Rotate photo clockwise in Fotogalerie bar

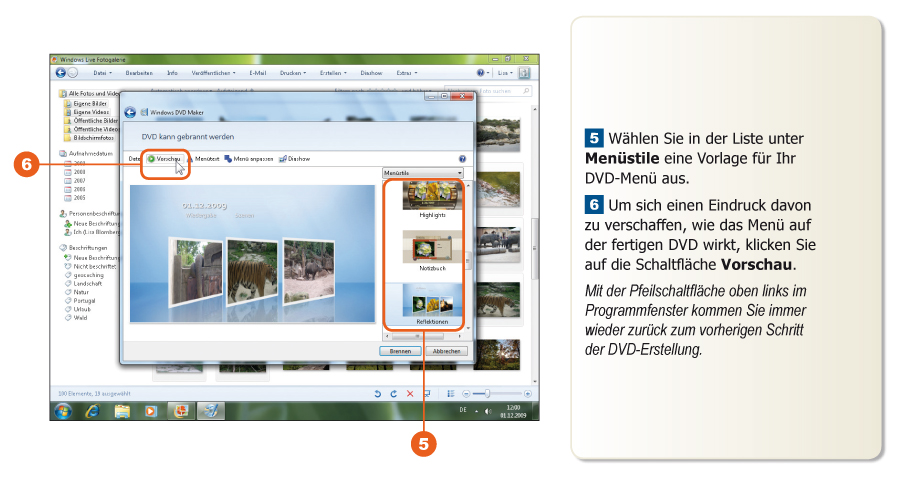tap(394, 394)
